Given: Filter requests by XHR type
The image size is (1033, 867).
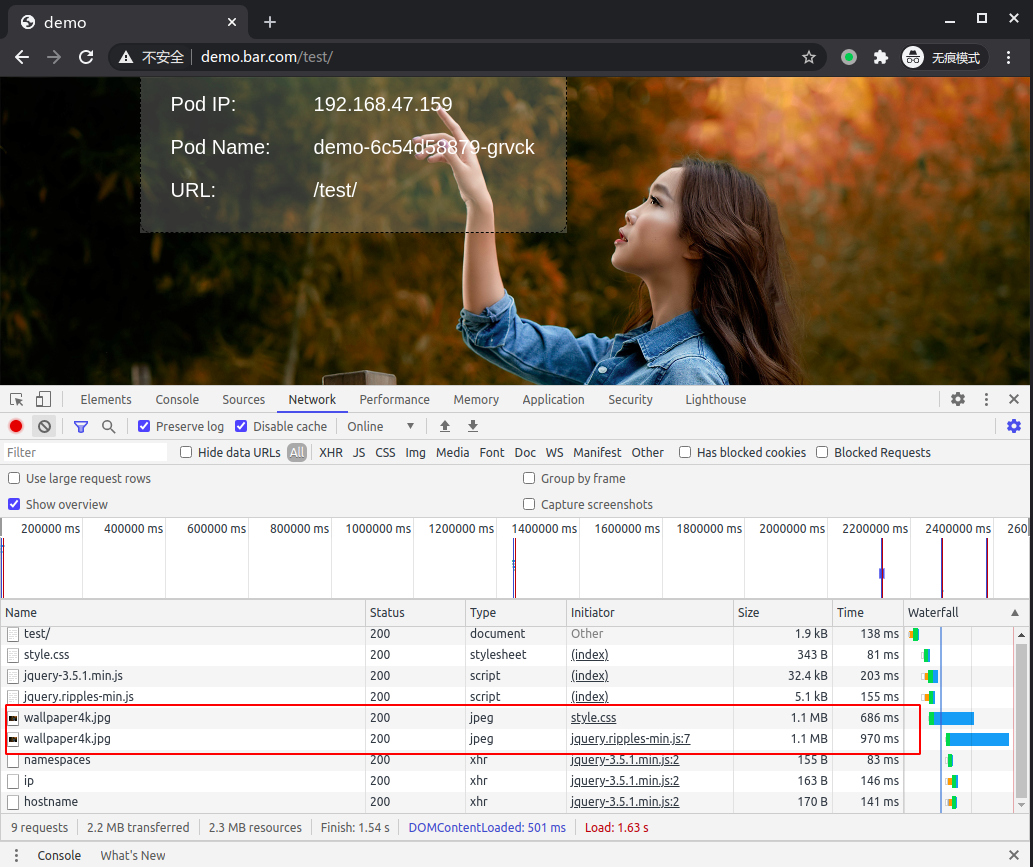Looking at the screenshot, I should [x=330, y=452].
